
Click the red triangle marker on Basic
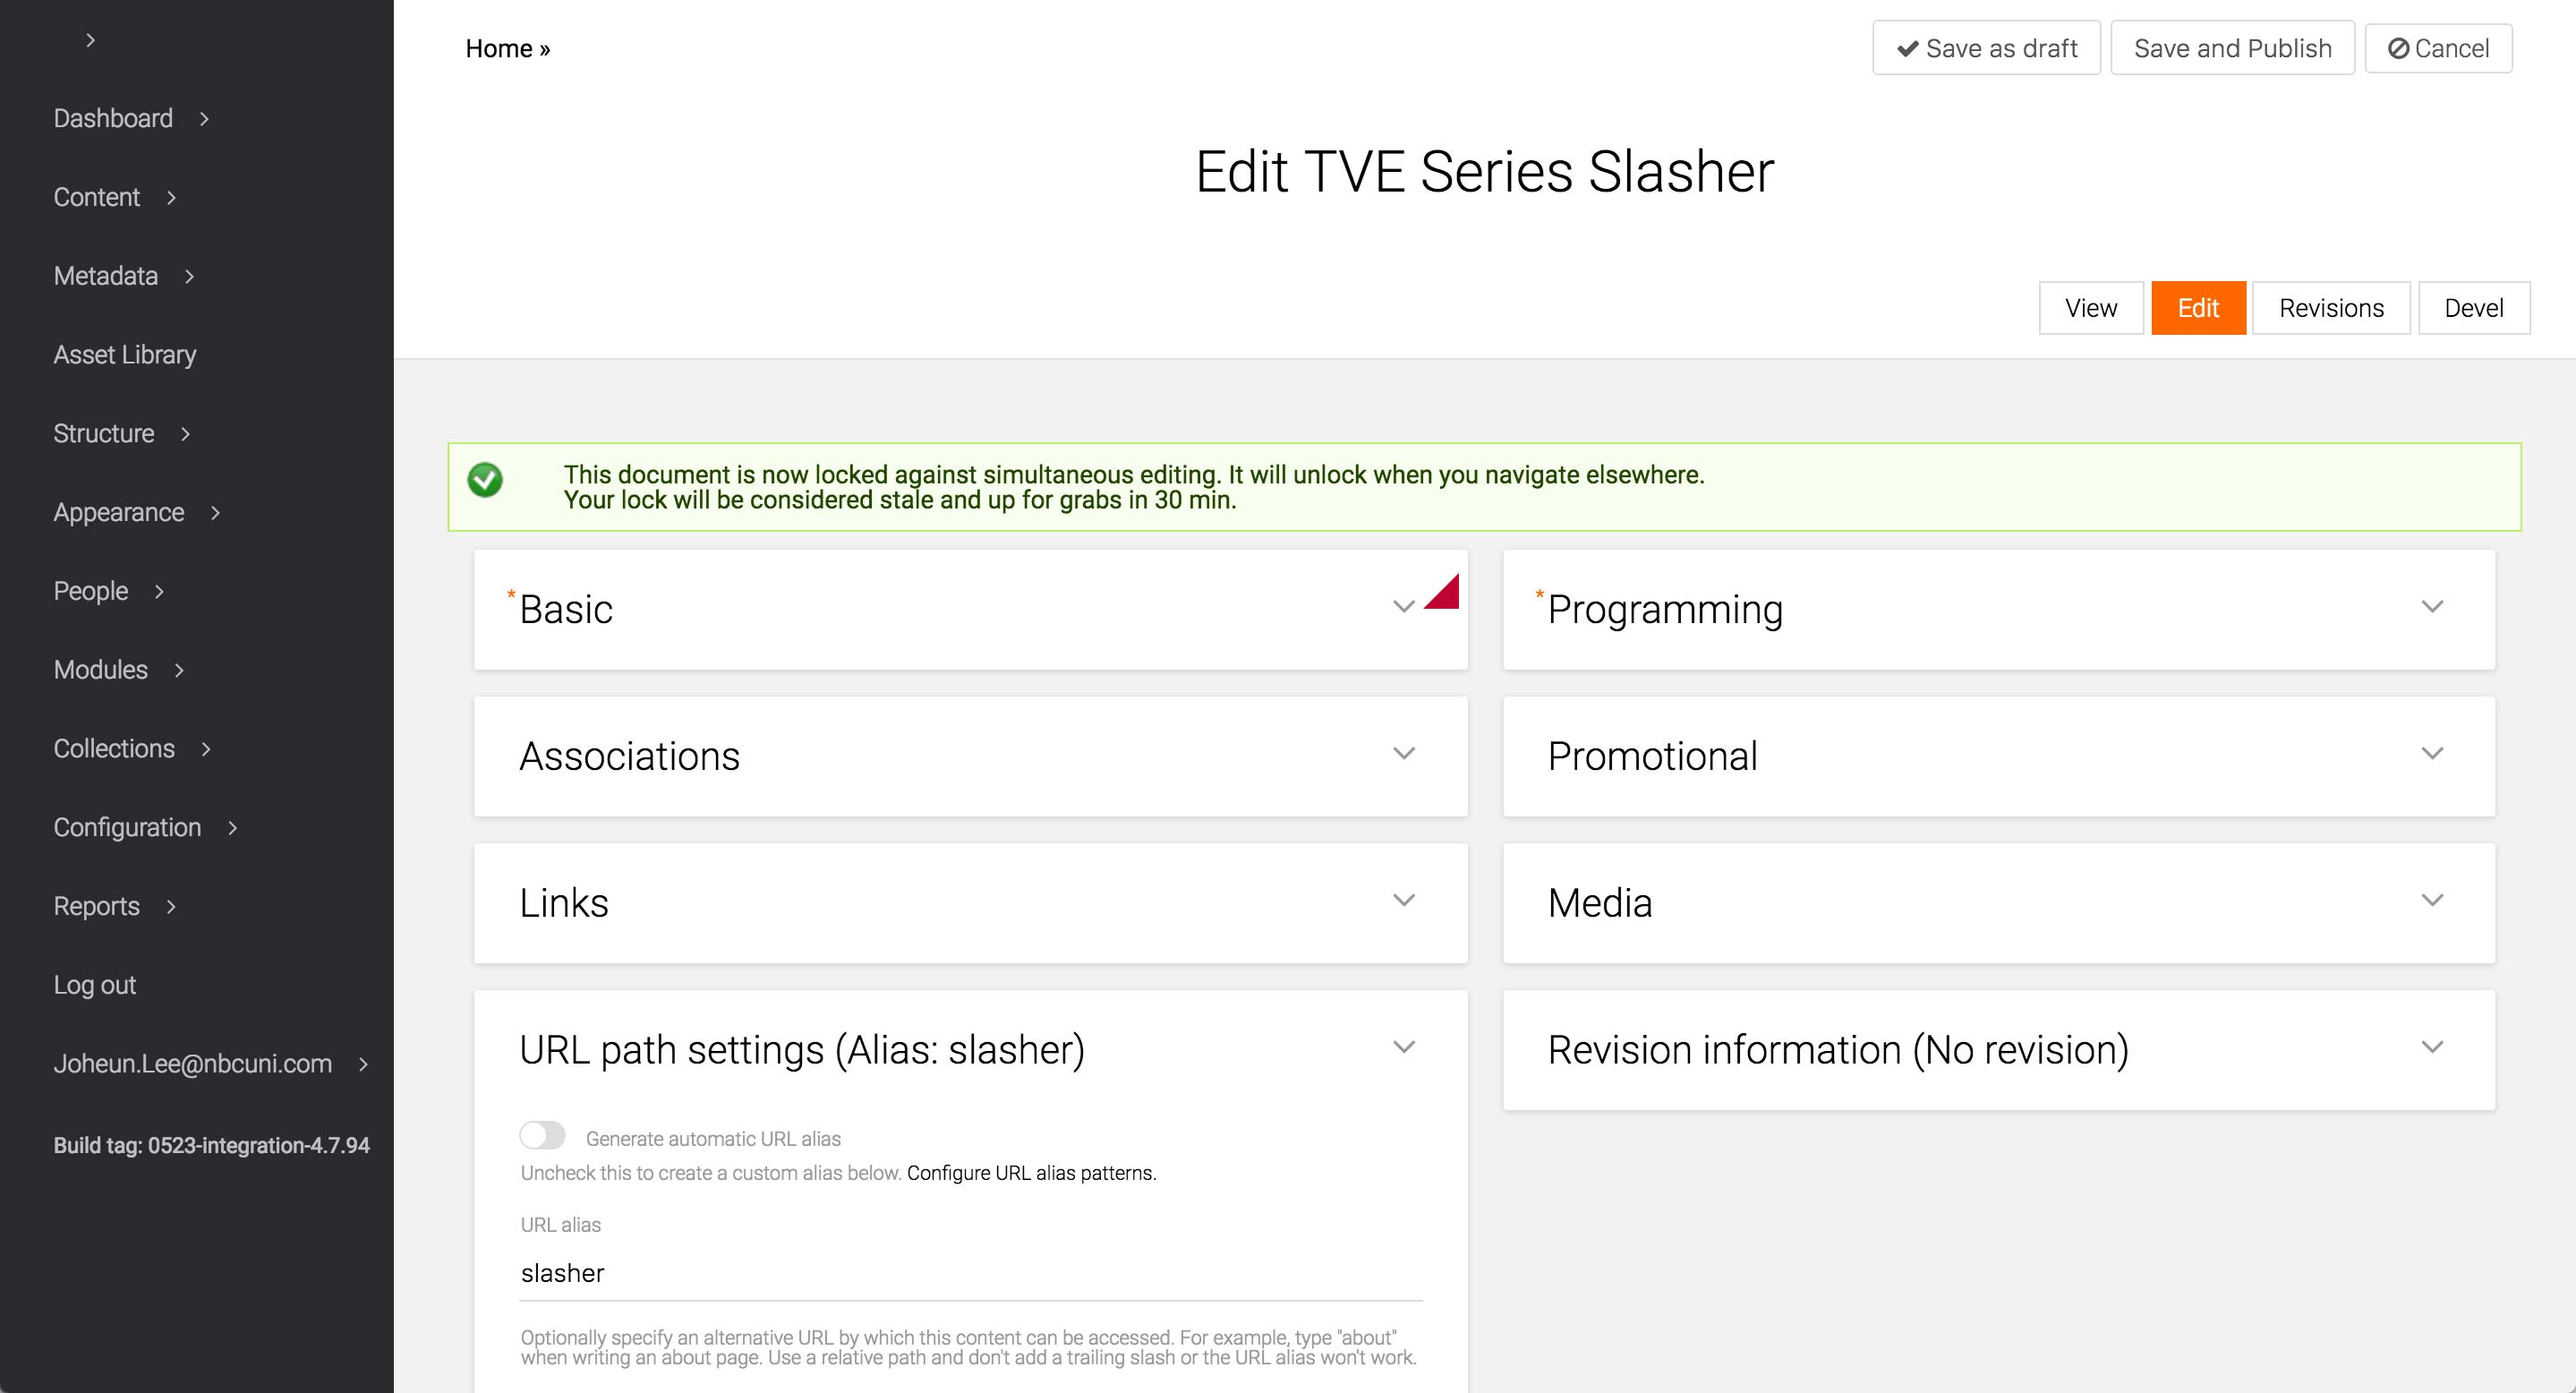[x=1445, y=593]
